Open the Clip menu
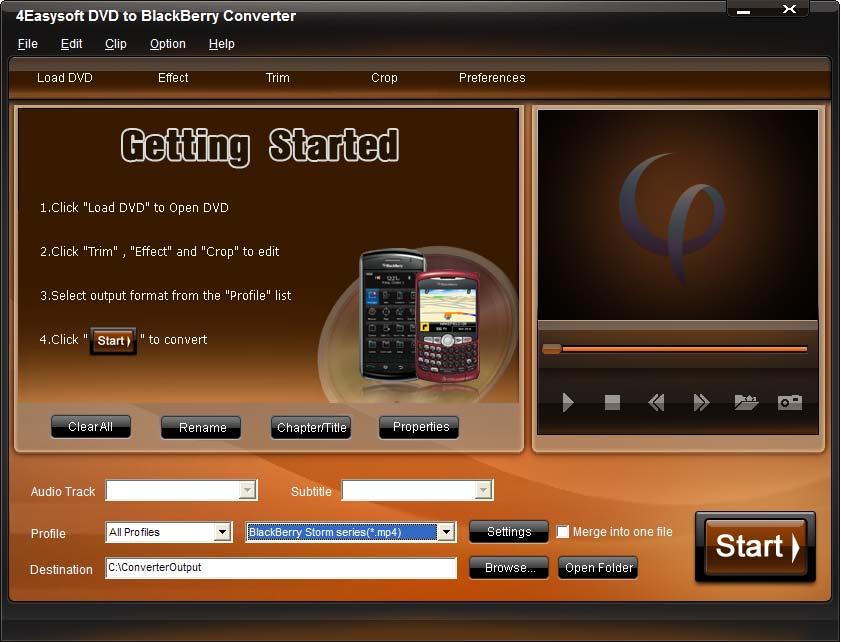841x642 pixels. [x=115, y=44]
